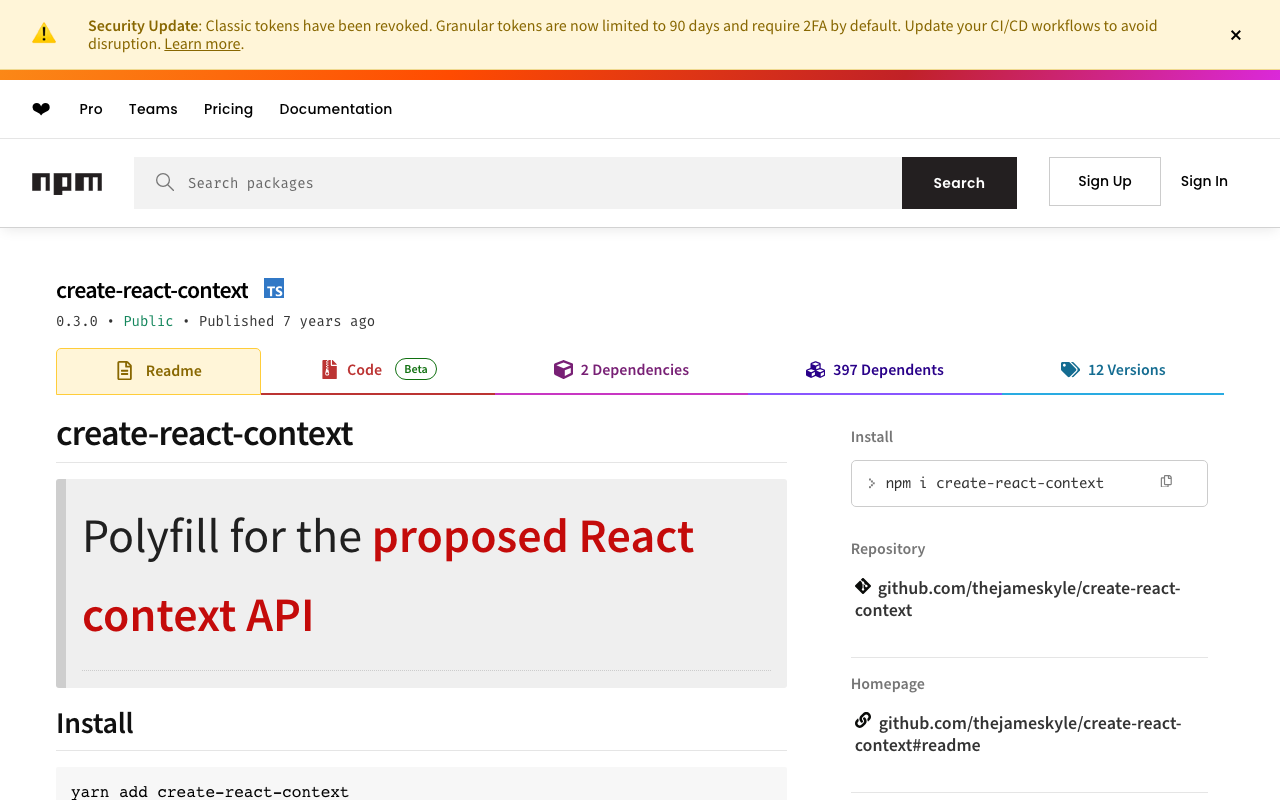Dismiss the security update banner
Screen dimensions: 1280x800
pos(1236,35)
